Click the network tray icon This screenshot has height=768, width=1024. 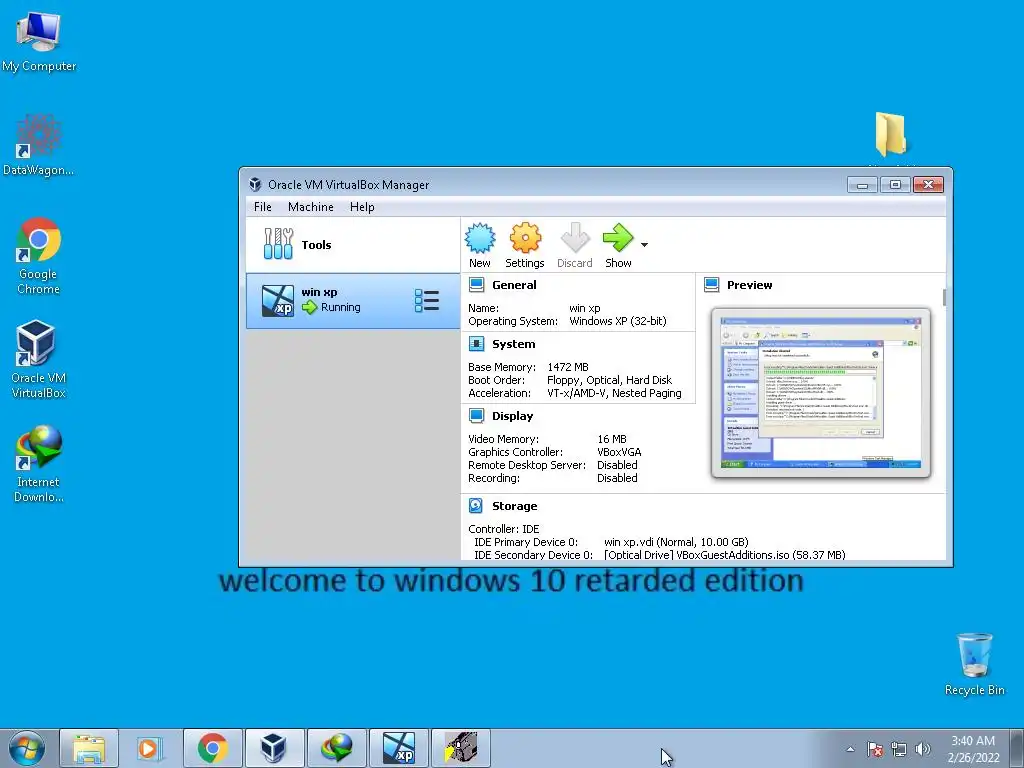[899, 749]
